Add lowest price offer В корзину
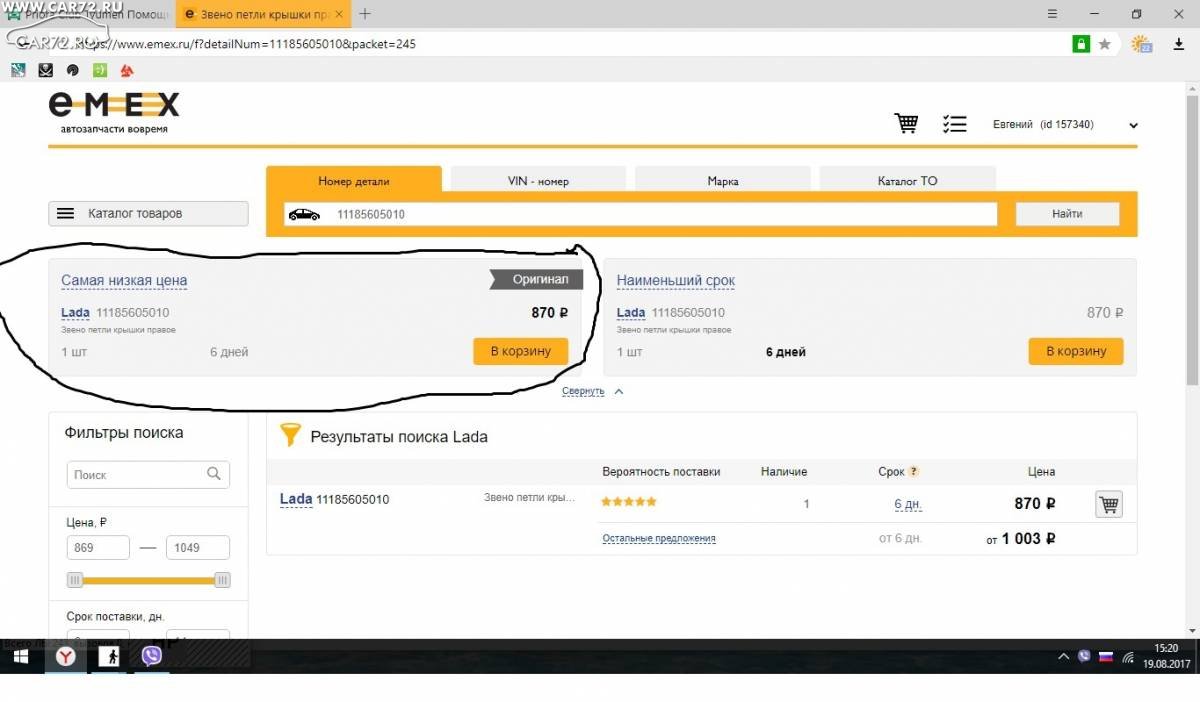 click(x=520, y=351)
